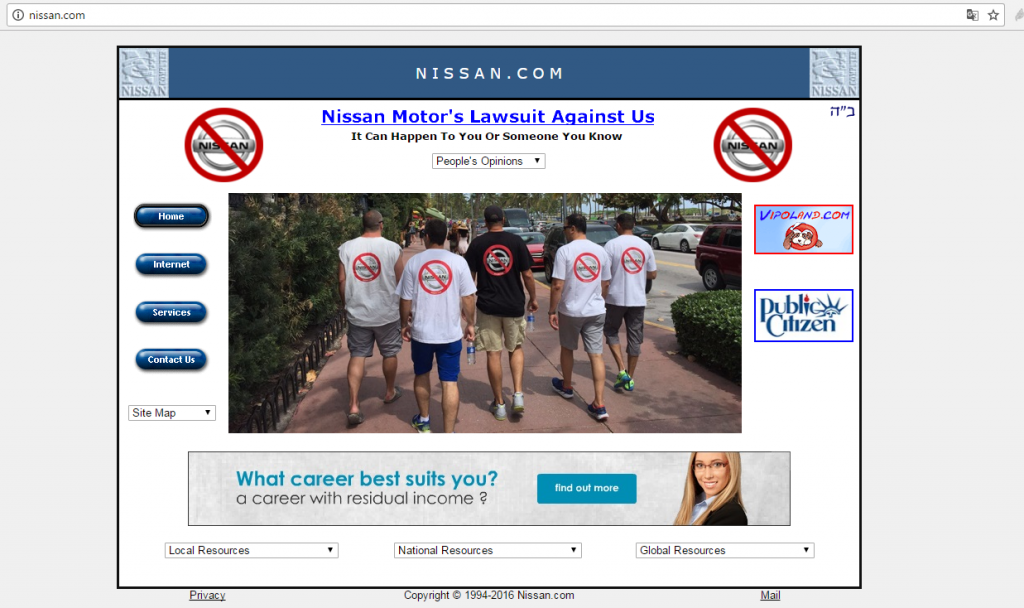Click the Hebrew characters below the header's right logo
Viewport: 1024px width, 608px height.
842,112
